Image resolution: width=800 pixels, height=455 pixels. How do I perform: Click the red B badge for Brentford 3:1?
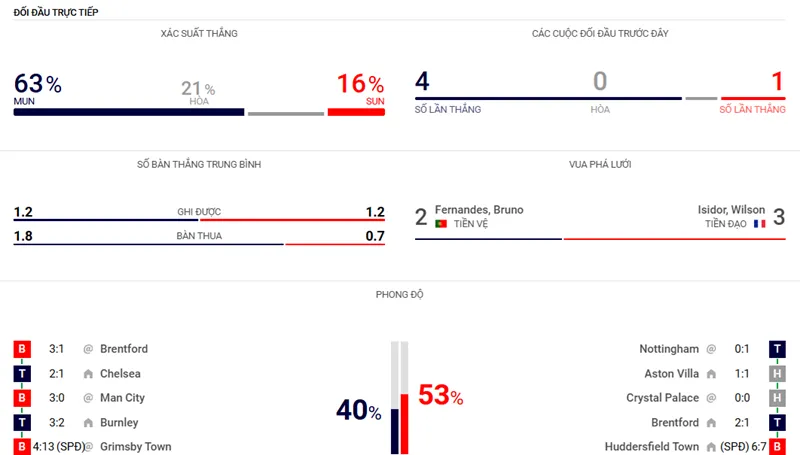[x=22, y=349]
